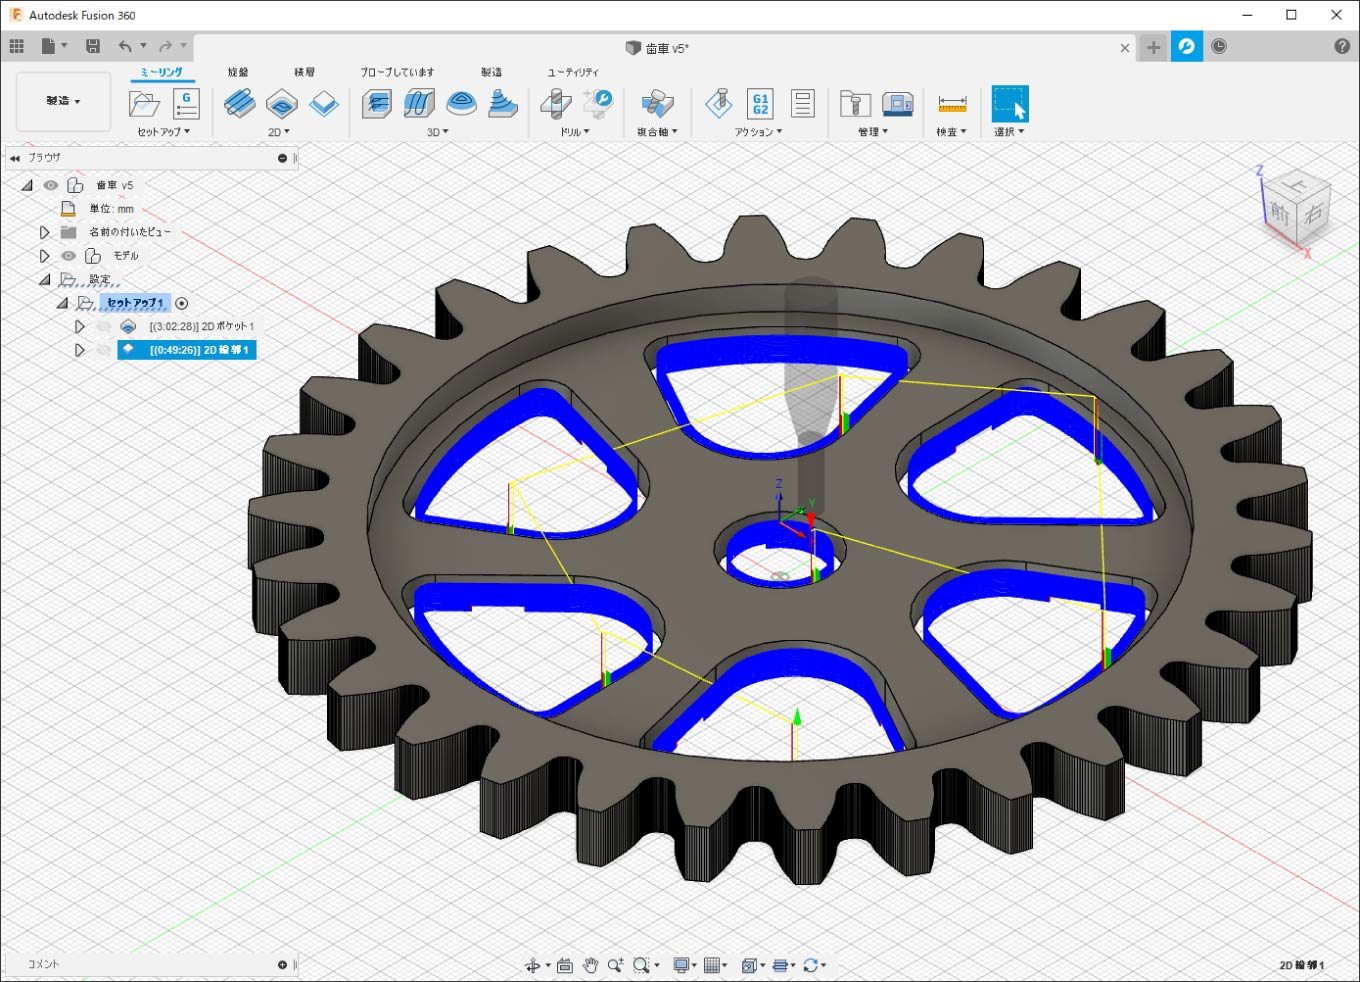1360x982 pixels.
Task: Click the NC Program G icon
Action: point(187,103)
